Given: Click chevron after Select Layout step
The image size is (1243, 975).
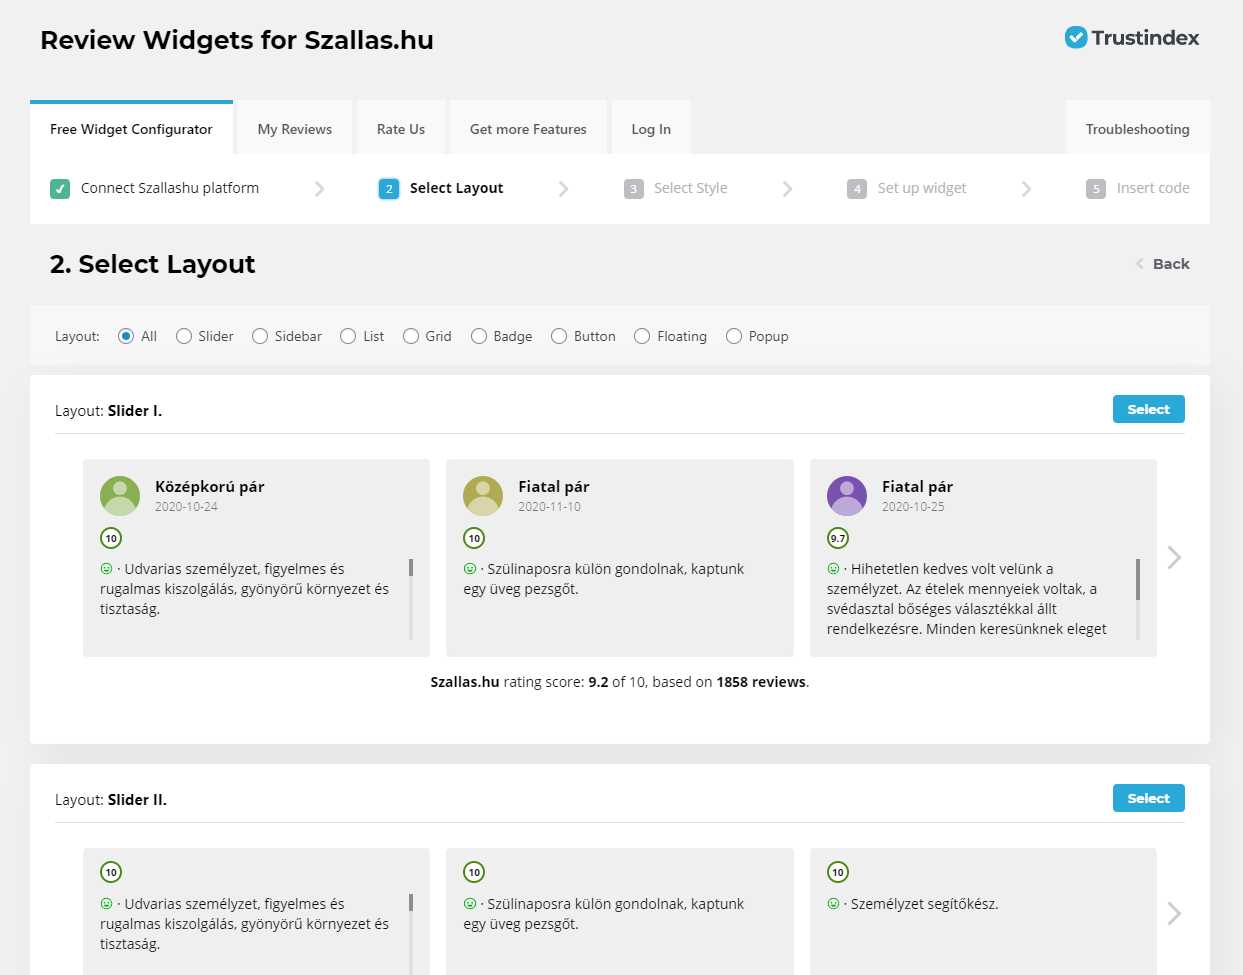Looking at the screenshot, I should [x=563, y=189].
